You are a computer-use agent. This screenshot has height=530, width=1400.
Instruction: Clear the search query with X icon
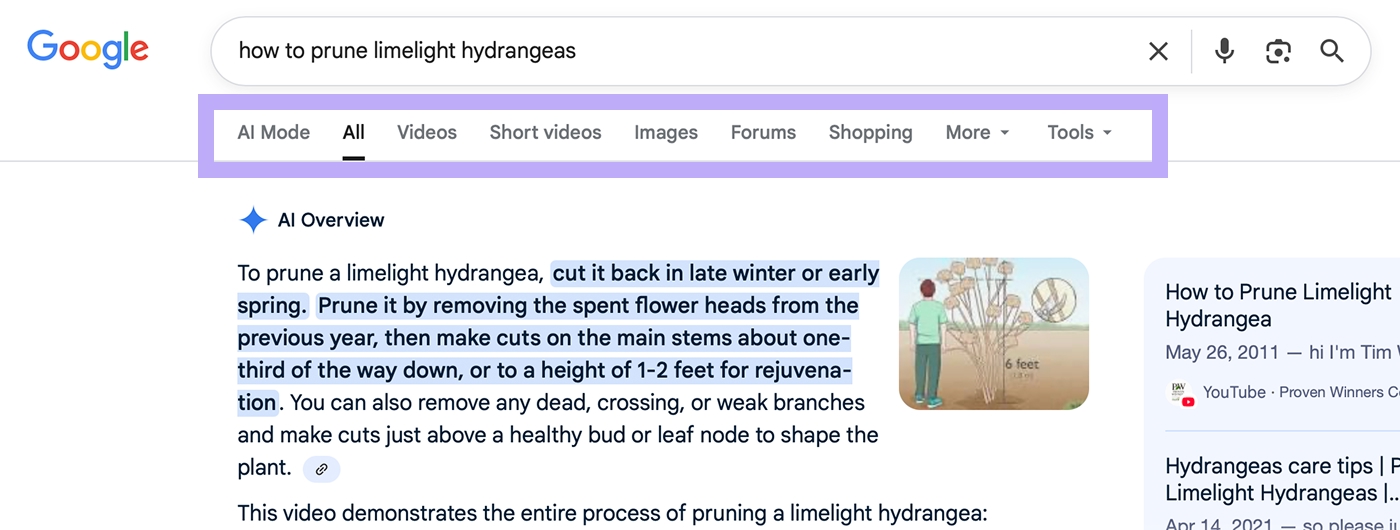tap(1158, 51)
